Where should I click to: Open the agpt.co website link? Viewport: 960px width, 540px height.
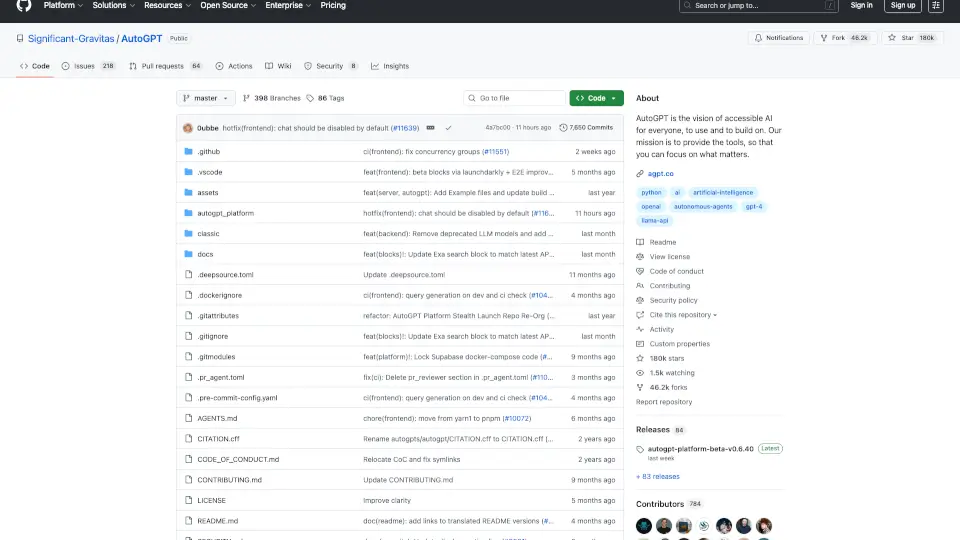[660, 173]
